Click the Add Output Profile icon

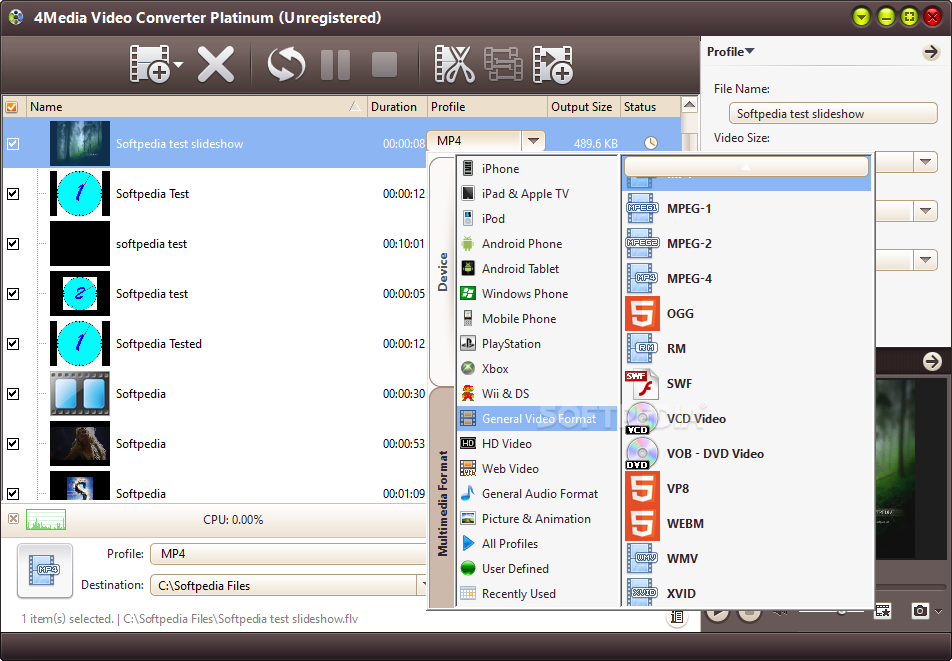click(x=552, y=64)
